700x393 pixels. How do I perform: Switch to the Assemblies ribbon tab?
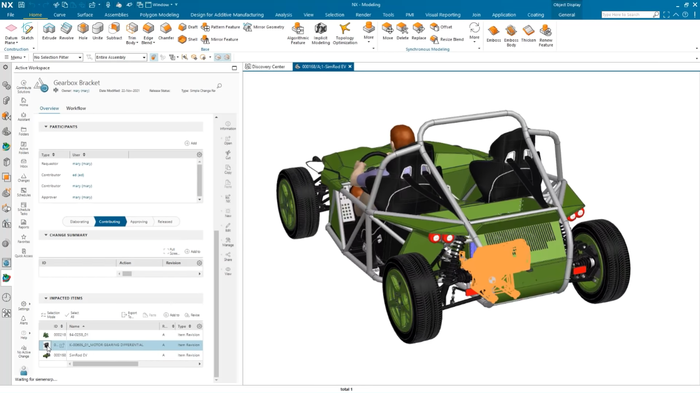coord(116,15)
